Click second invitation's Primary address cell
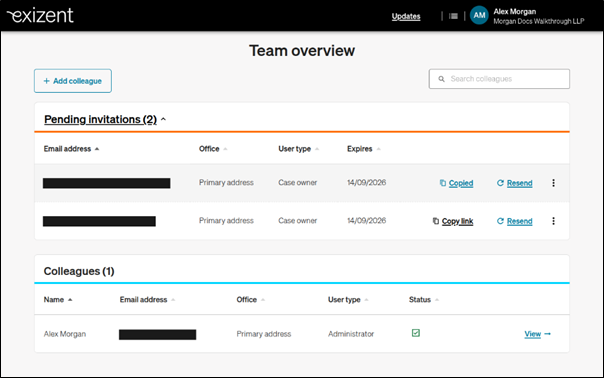Screen dimensions: 604x378 tap(226, 221)
